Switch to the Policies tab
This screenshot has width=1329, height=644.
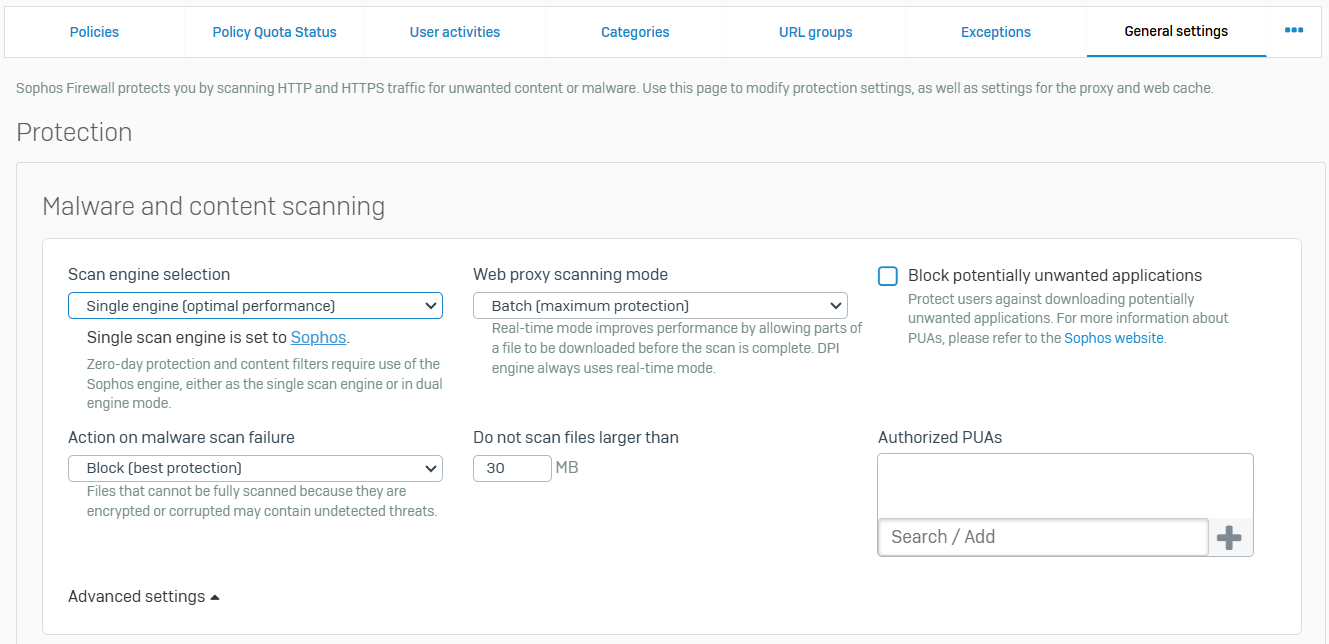(94, 32)
